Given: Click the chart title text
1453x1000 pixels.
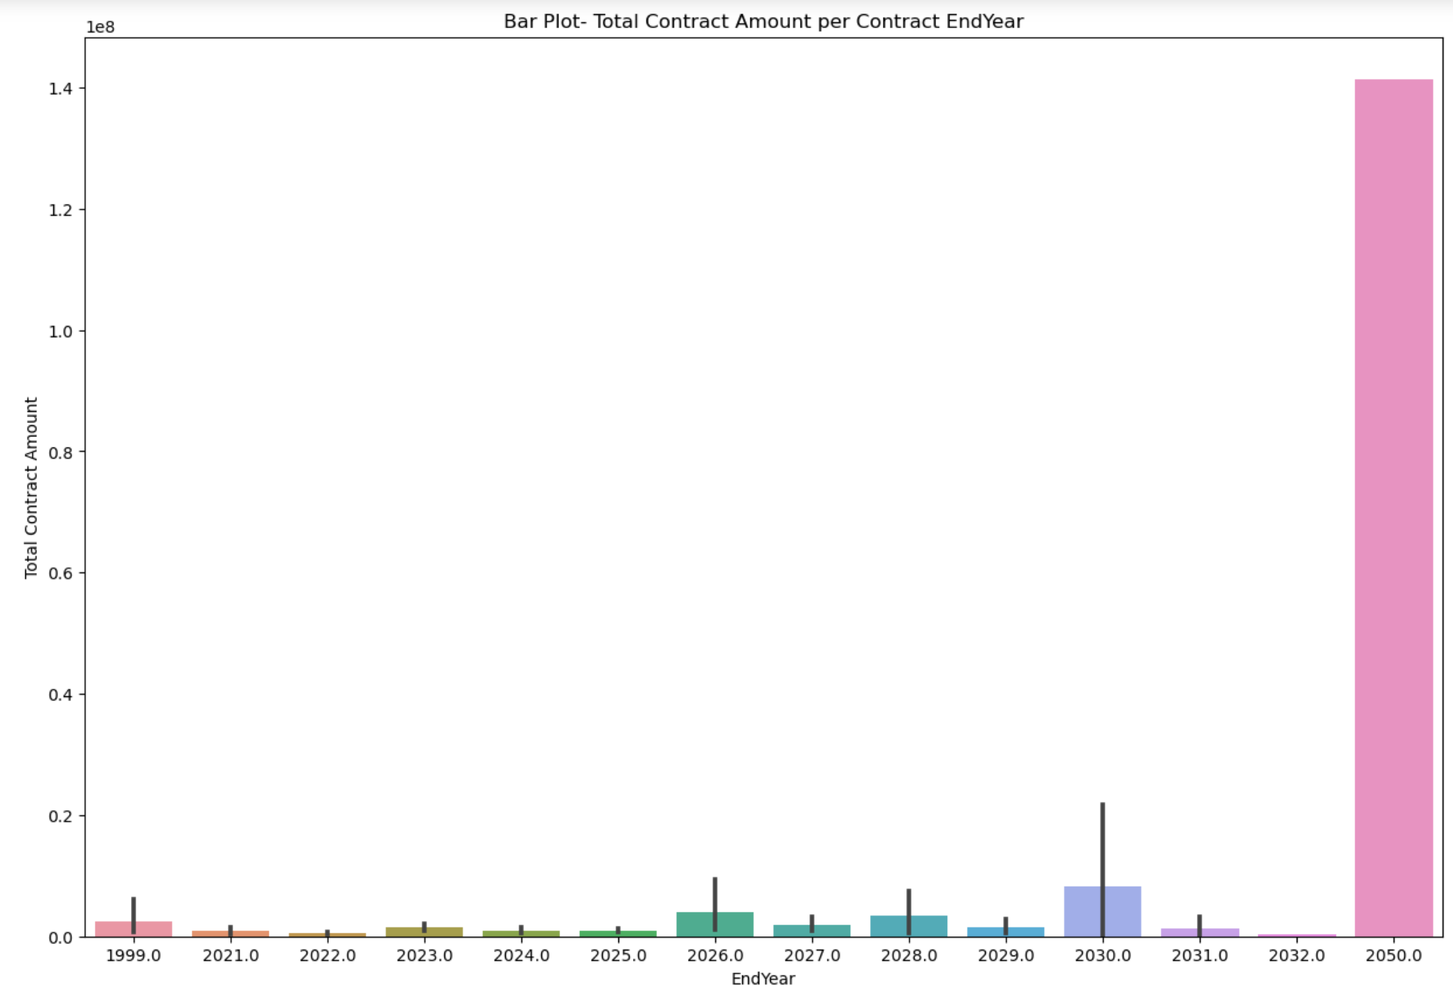Looking at the screenshot, I should coord(763,21).
